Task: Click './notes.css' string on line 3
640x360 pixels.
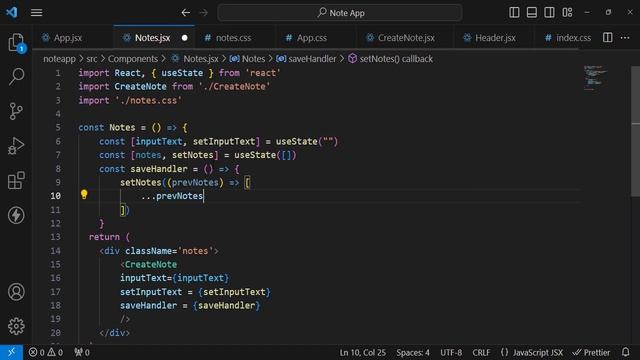Action: click(x=149, y=100)
